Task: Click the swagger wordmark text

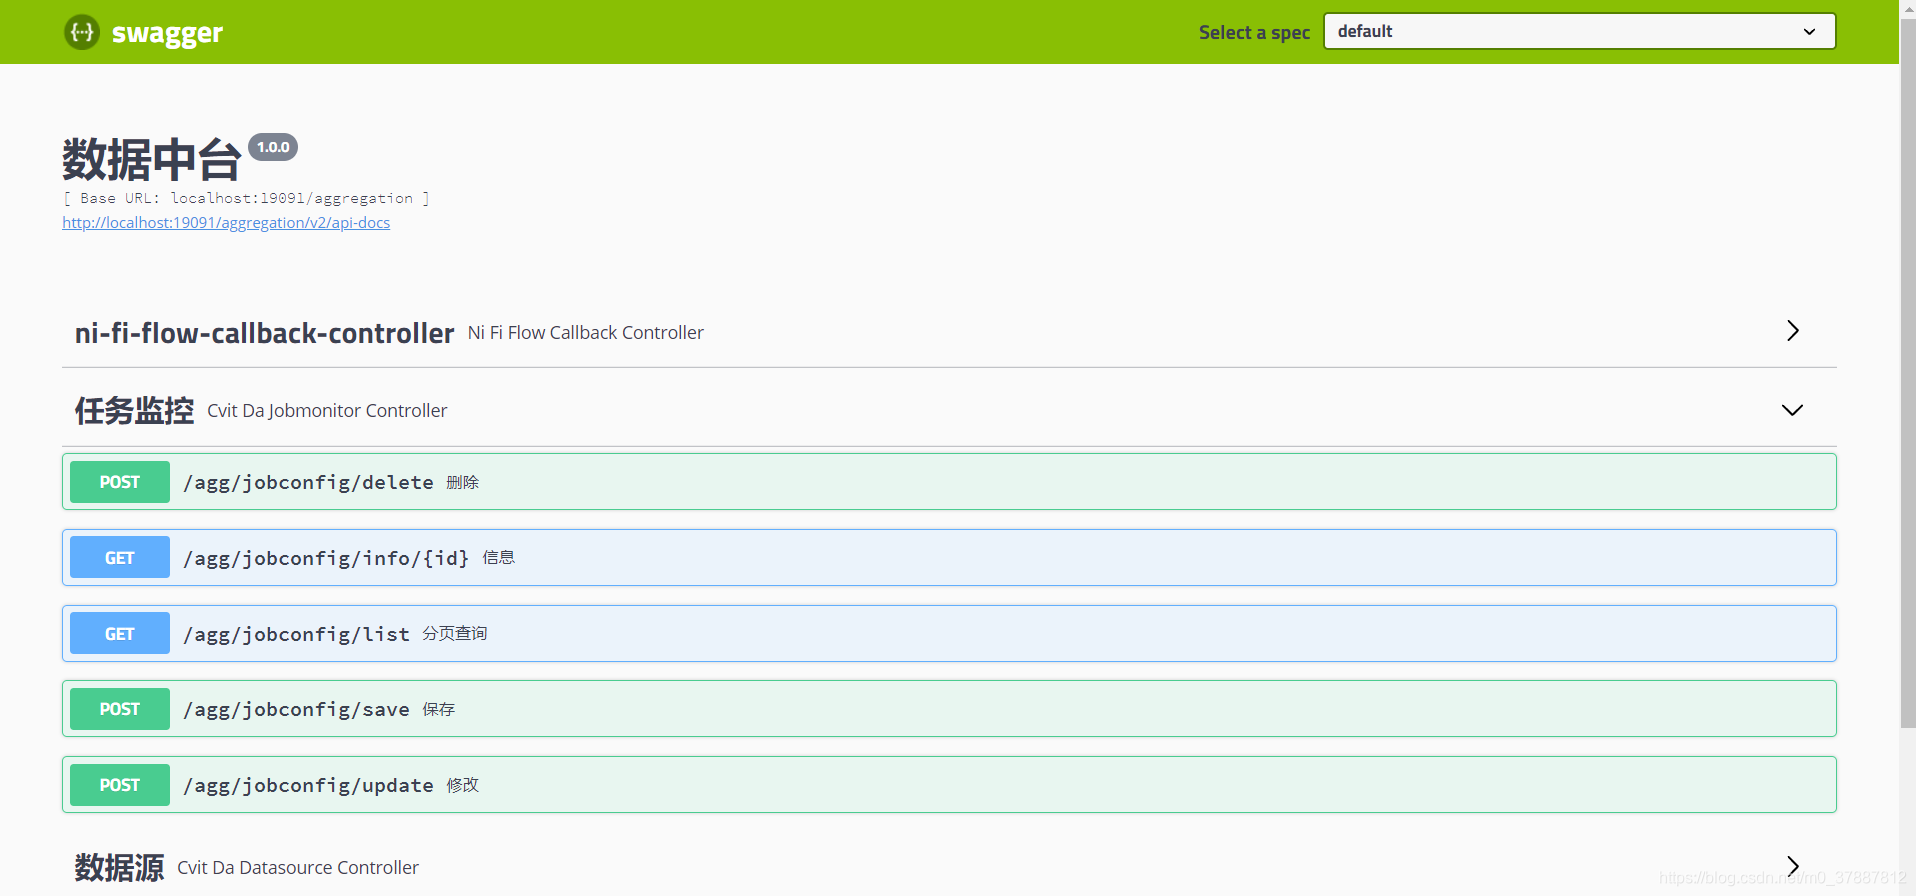Action: [167, 33]
